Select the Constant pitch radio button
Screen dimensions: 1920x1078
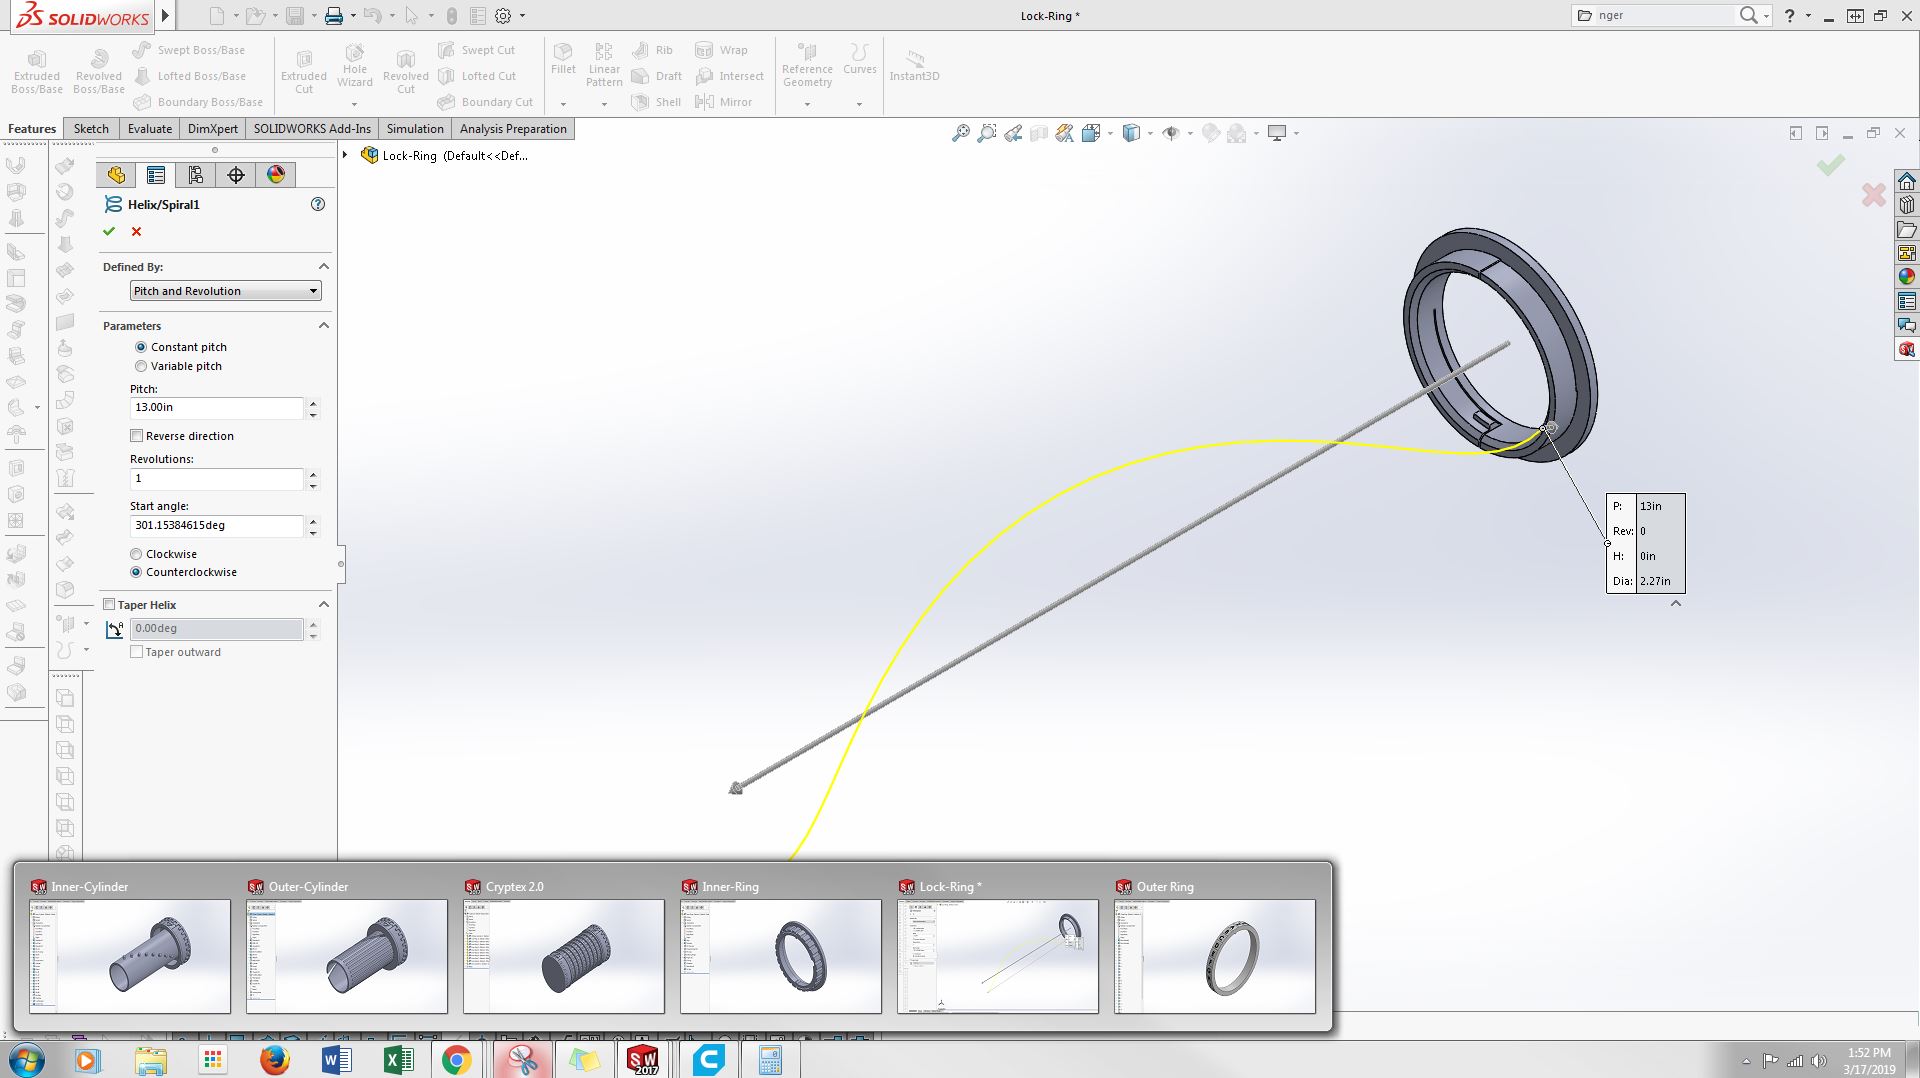[x=141, y=347]
